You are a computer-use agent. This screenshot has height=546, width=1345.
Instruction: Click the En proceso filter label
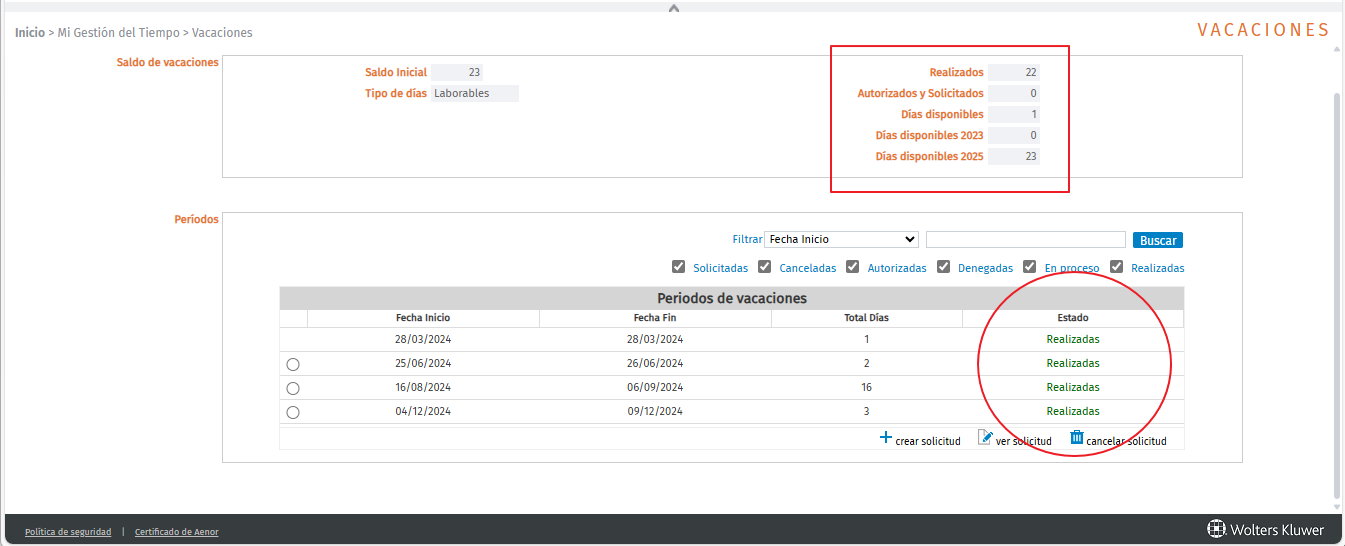1072,268
